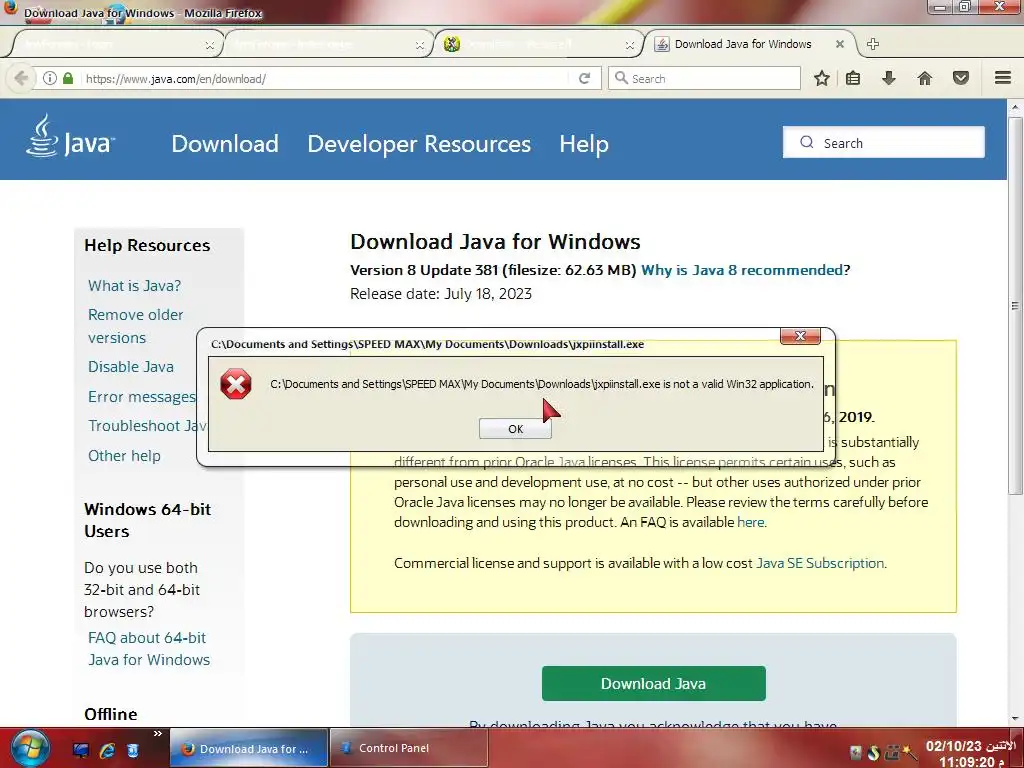Open a new Firefox tab
1024x768 pixels.
[872, 44]
